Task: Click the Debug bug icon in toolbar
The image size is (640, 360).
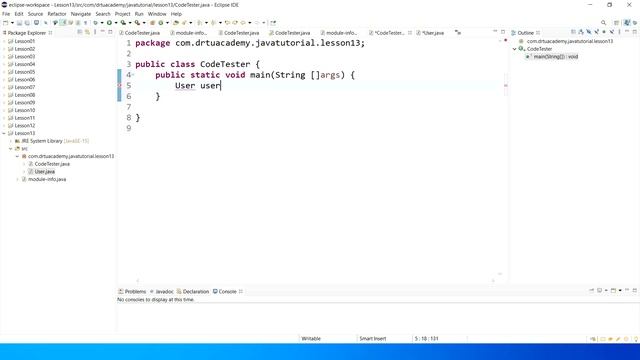Action: [x=95, y=23]
